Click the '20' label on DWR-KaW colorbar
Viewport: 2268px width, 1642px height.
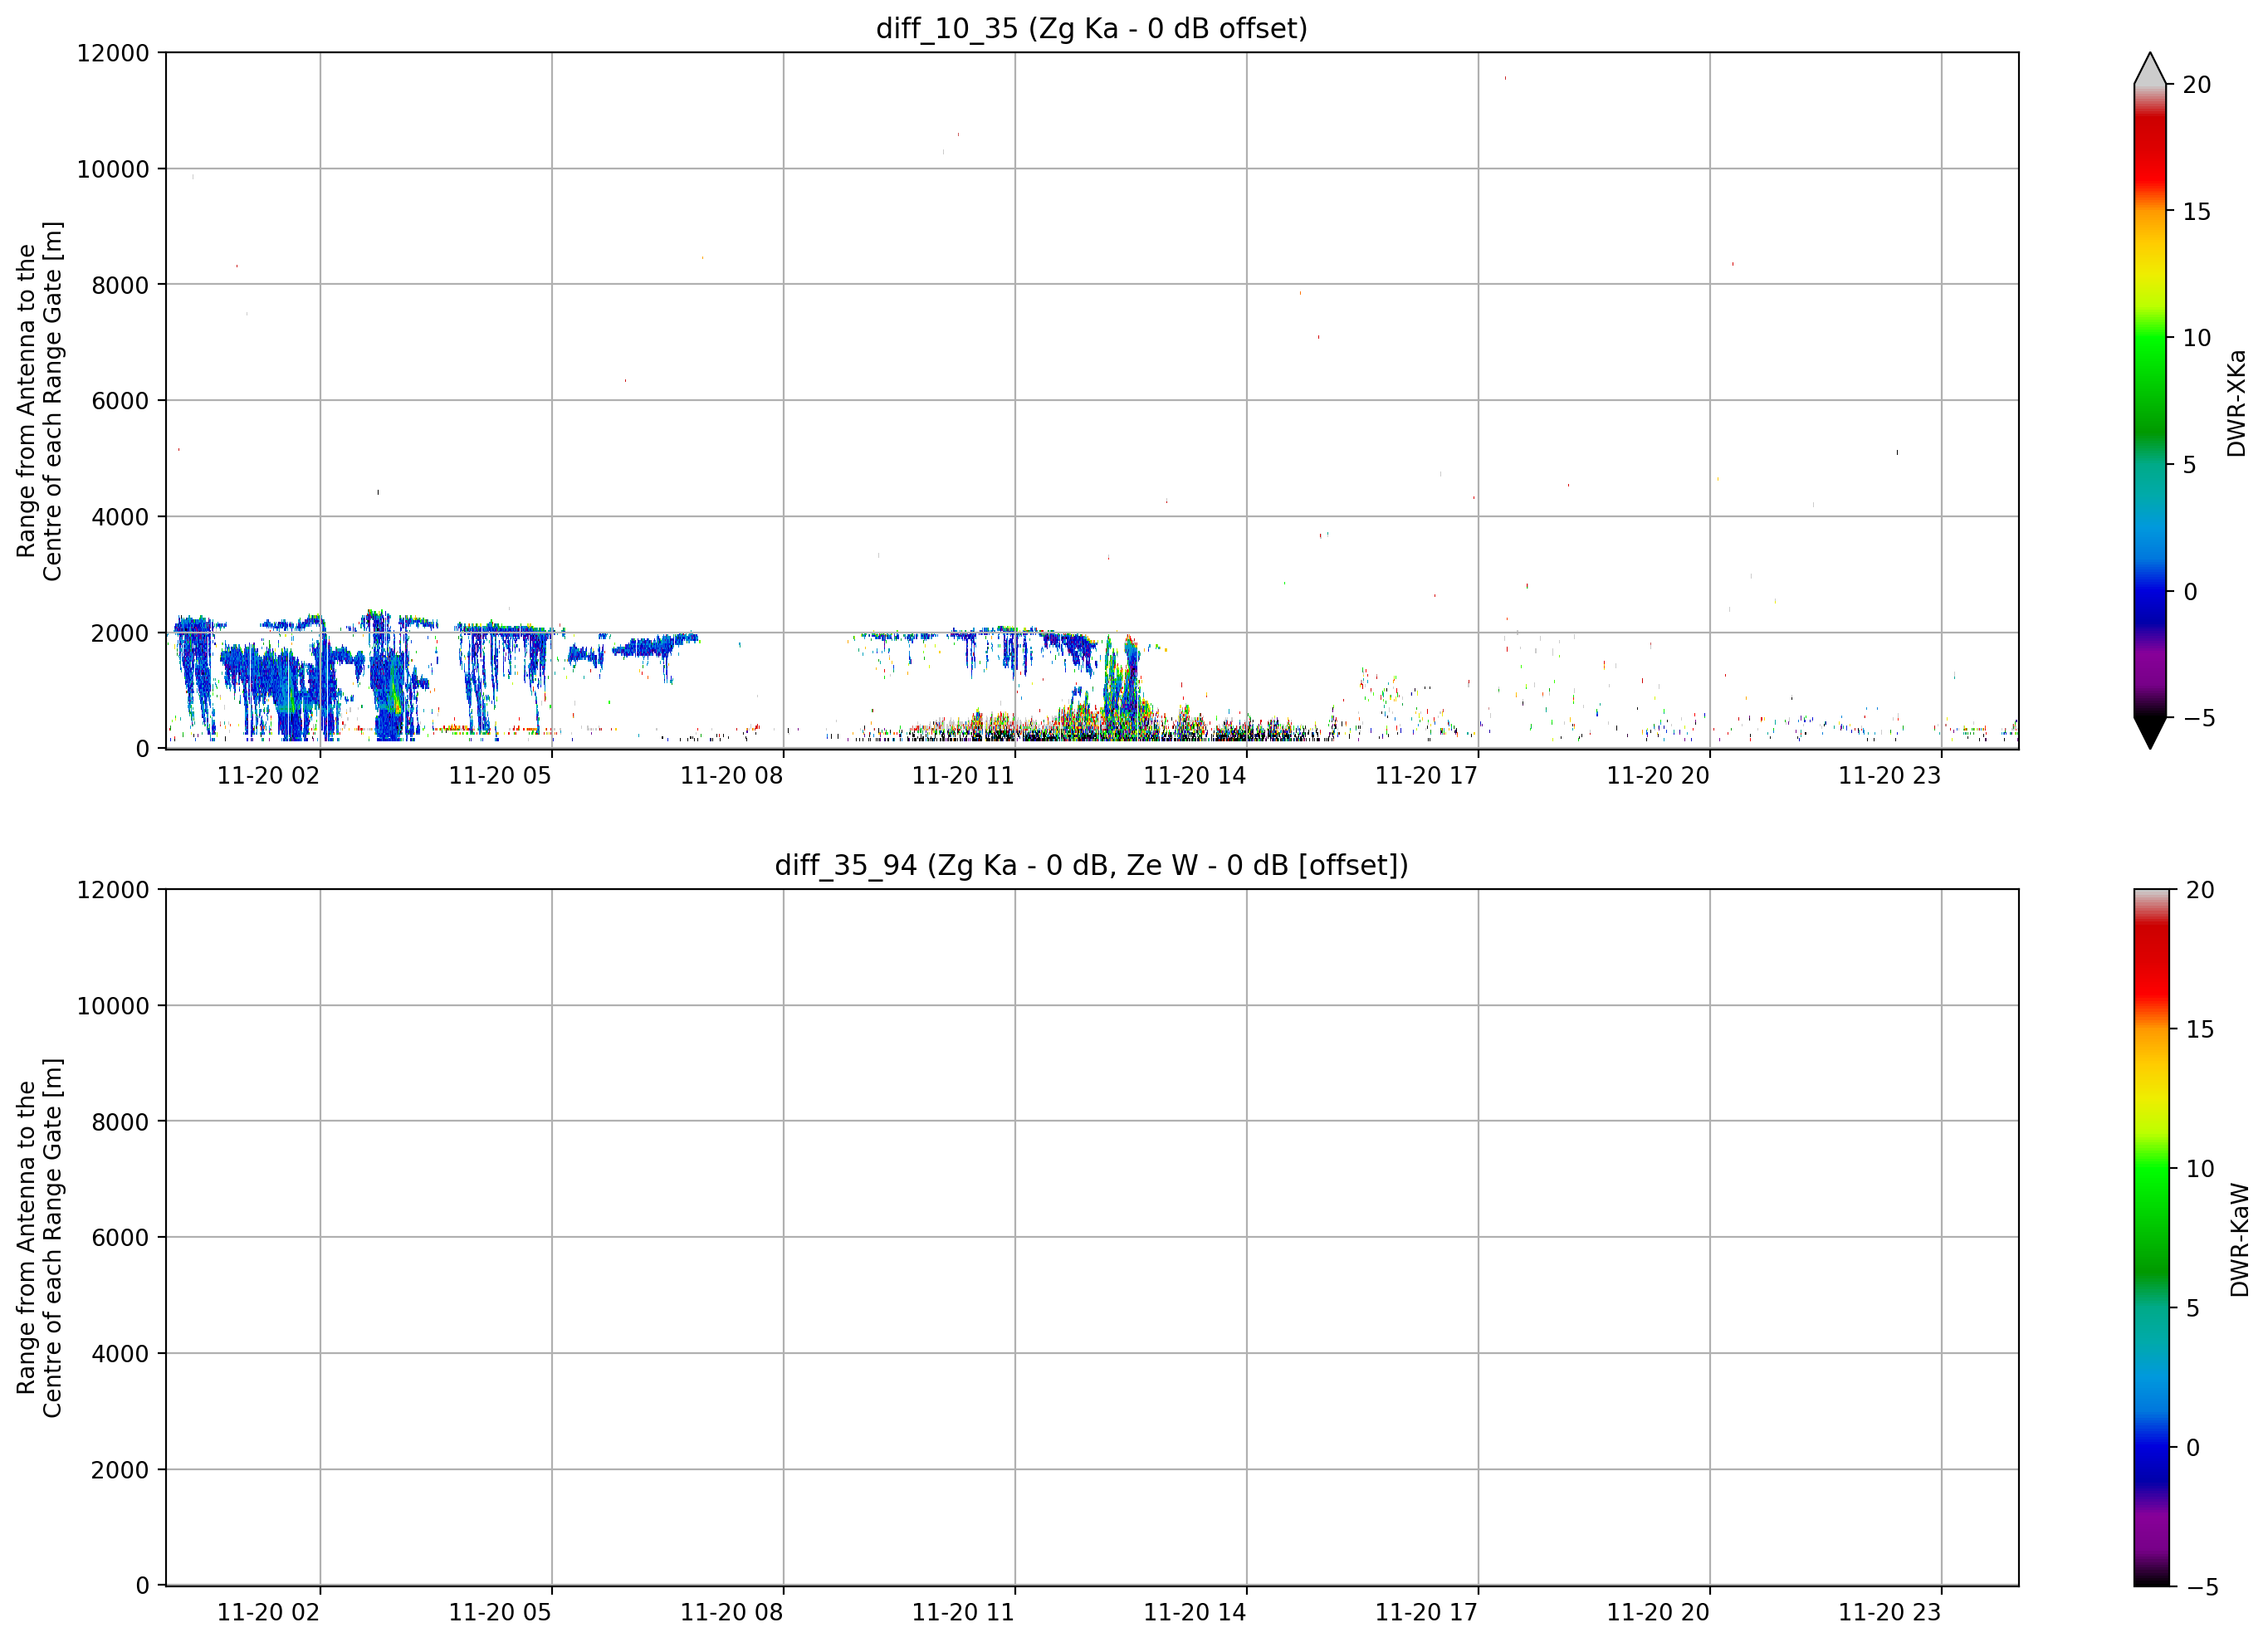click(x=2200, y=890)
